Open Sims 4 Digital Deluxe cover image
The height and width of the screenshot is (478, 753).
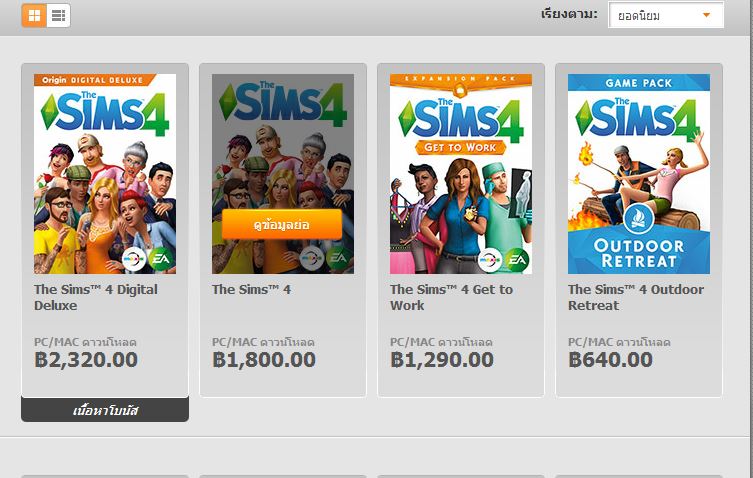(105, 174)
